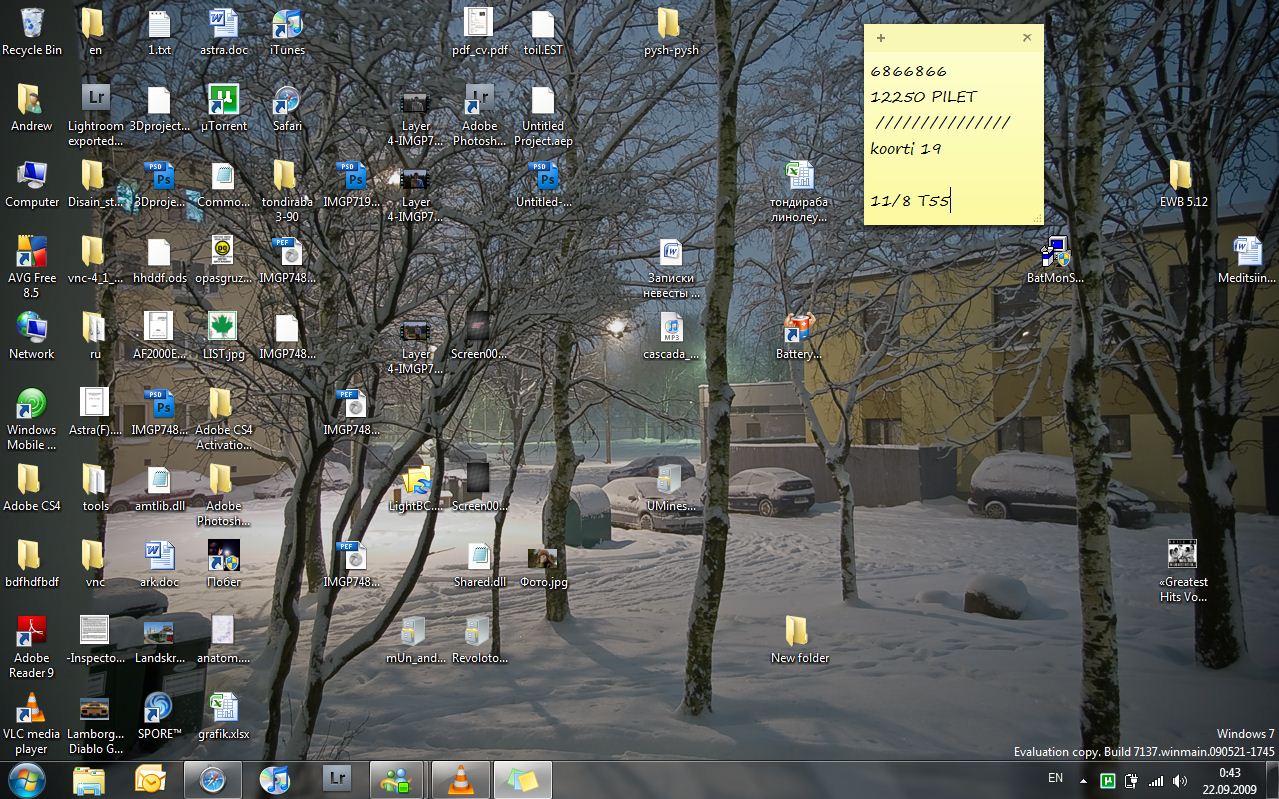Open the Recycle Bin
Screen dimensions: 1279x799
31,25
